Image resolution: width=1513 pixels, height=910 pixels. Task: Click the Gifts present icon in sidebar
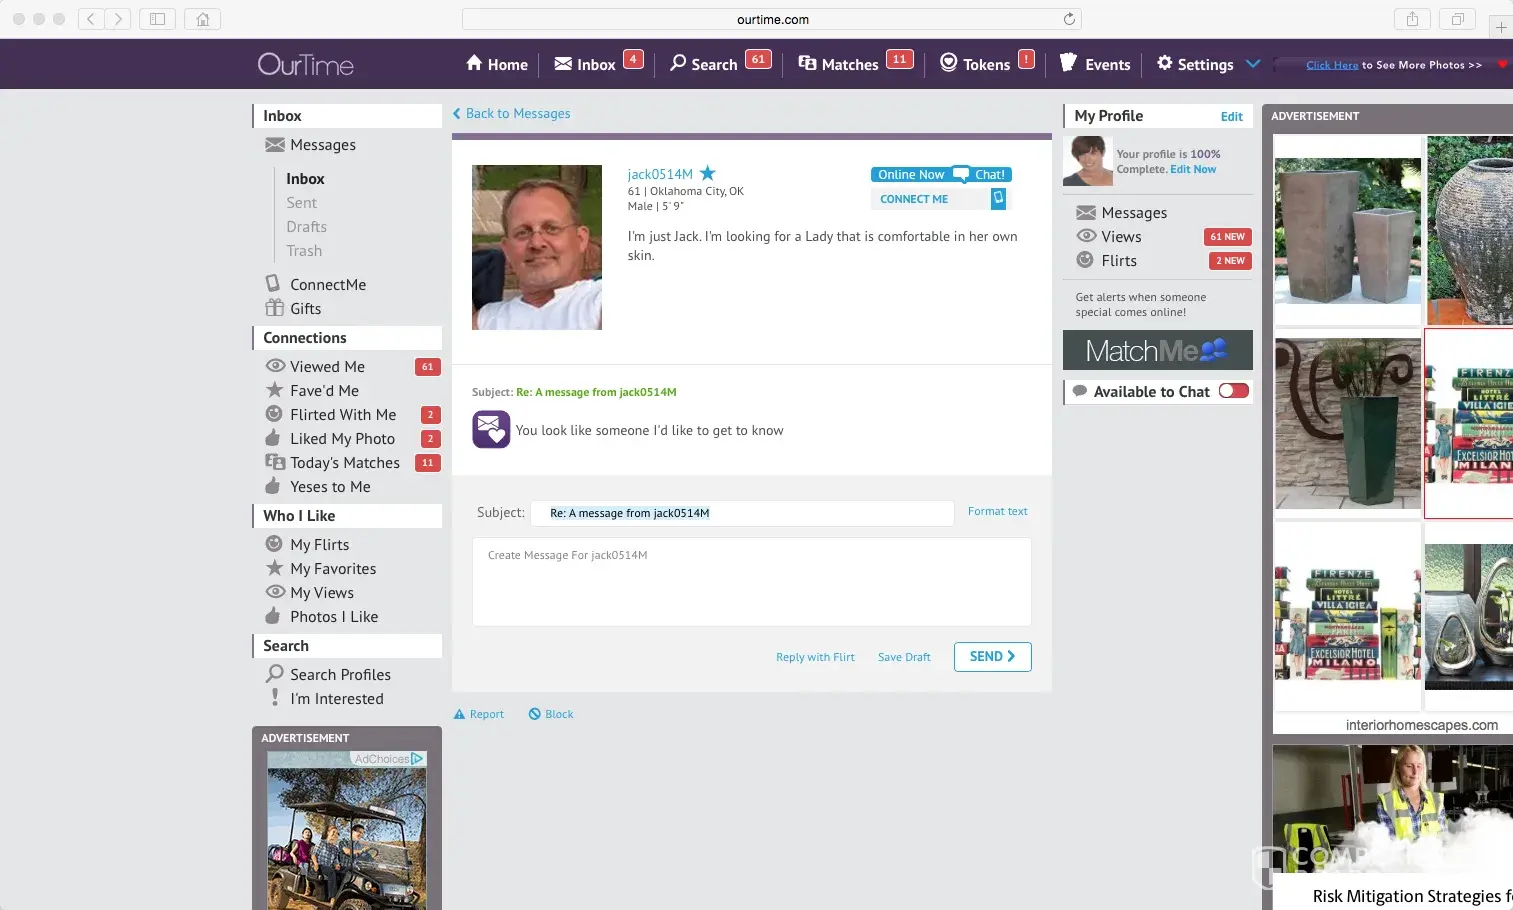[274, 308]
